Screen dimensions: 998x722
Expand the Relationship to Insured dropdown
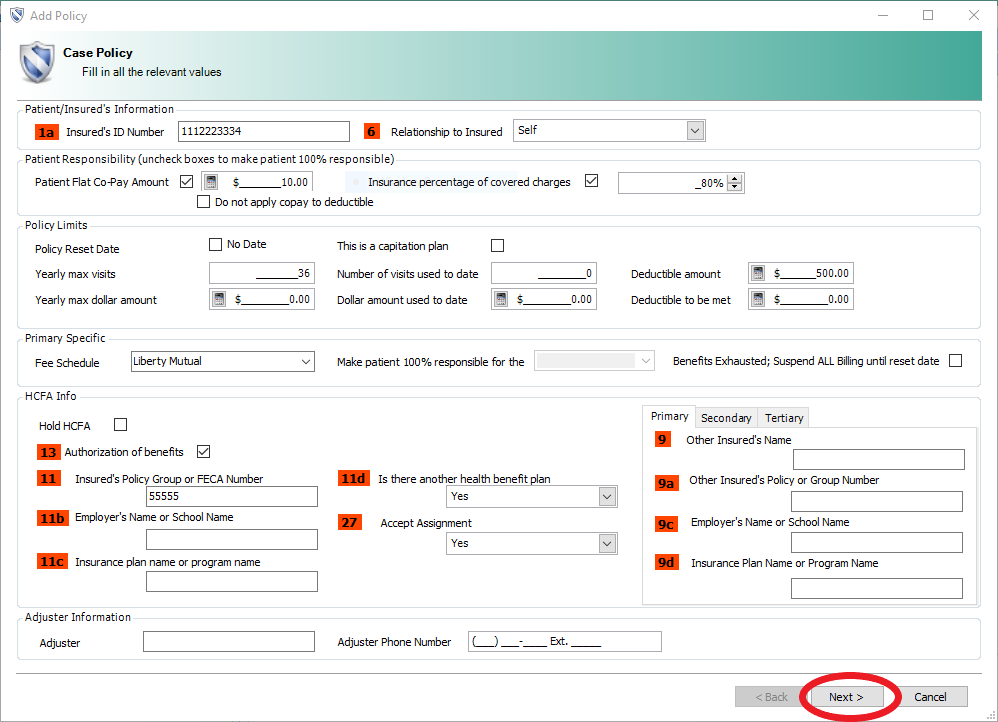pos(695,131)
